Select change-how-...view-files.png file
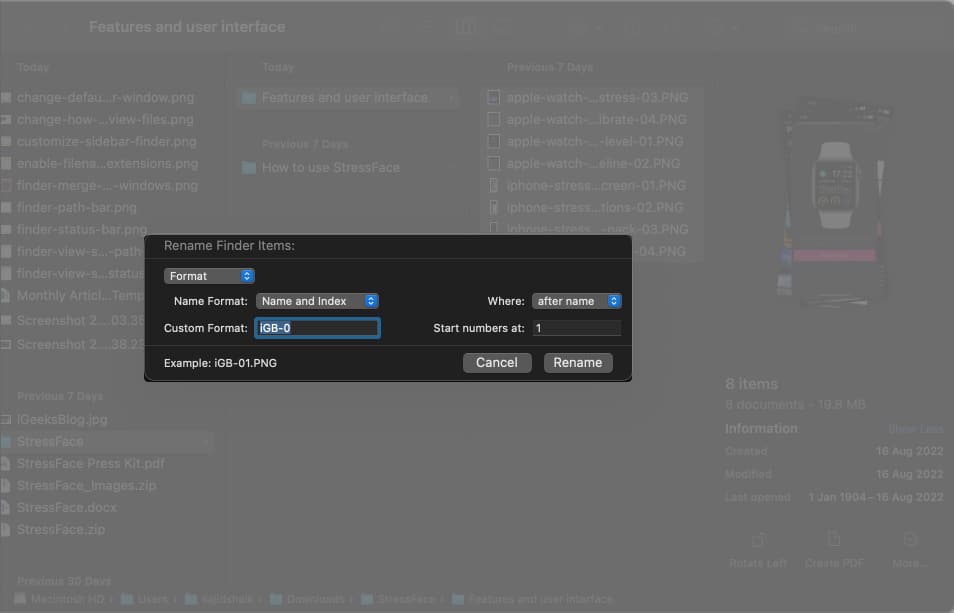The height and width of the screenshot is (613, 954). coord(105,119)
